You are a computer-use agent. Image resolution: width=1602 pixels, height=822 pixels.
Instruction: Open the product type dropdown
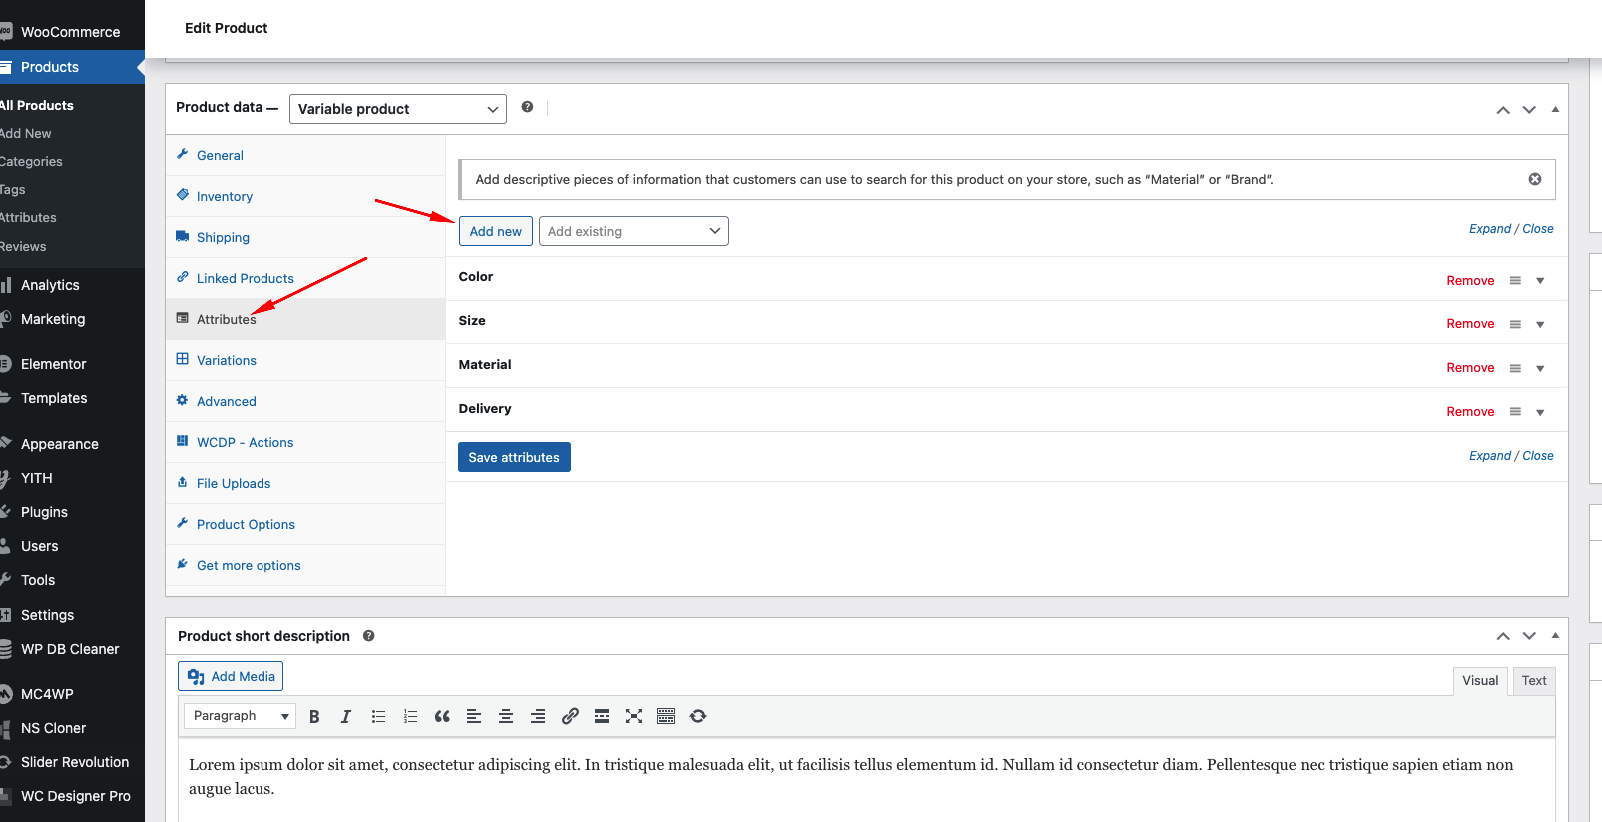tap(398, 109)
